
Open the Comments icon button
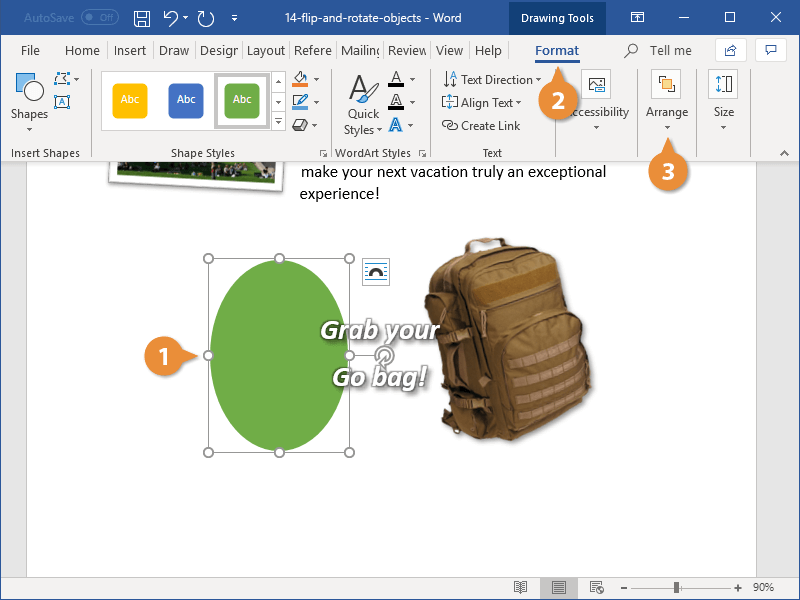pos(770,50)
